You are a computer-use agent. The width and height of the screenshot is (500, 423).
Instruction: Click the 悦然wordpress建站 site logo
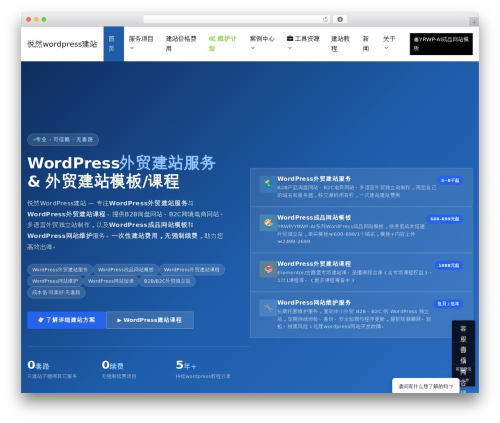click(62, 44)
